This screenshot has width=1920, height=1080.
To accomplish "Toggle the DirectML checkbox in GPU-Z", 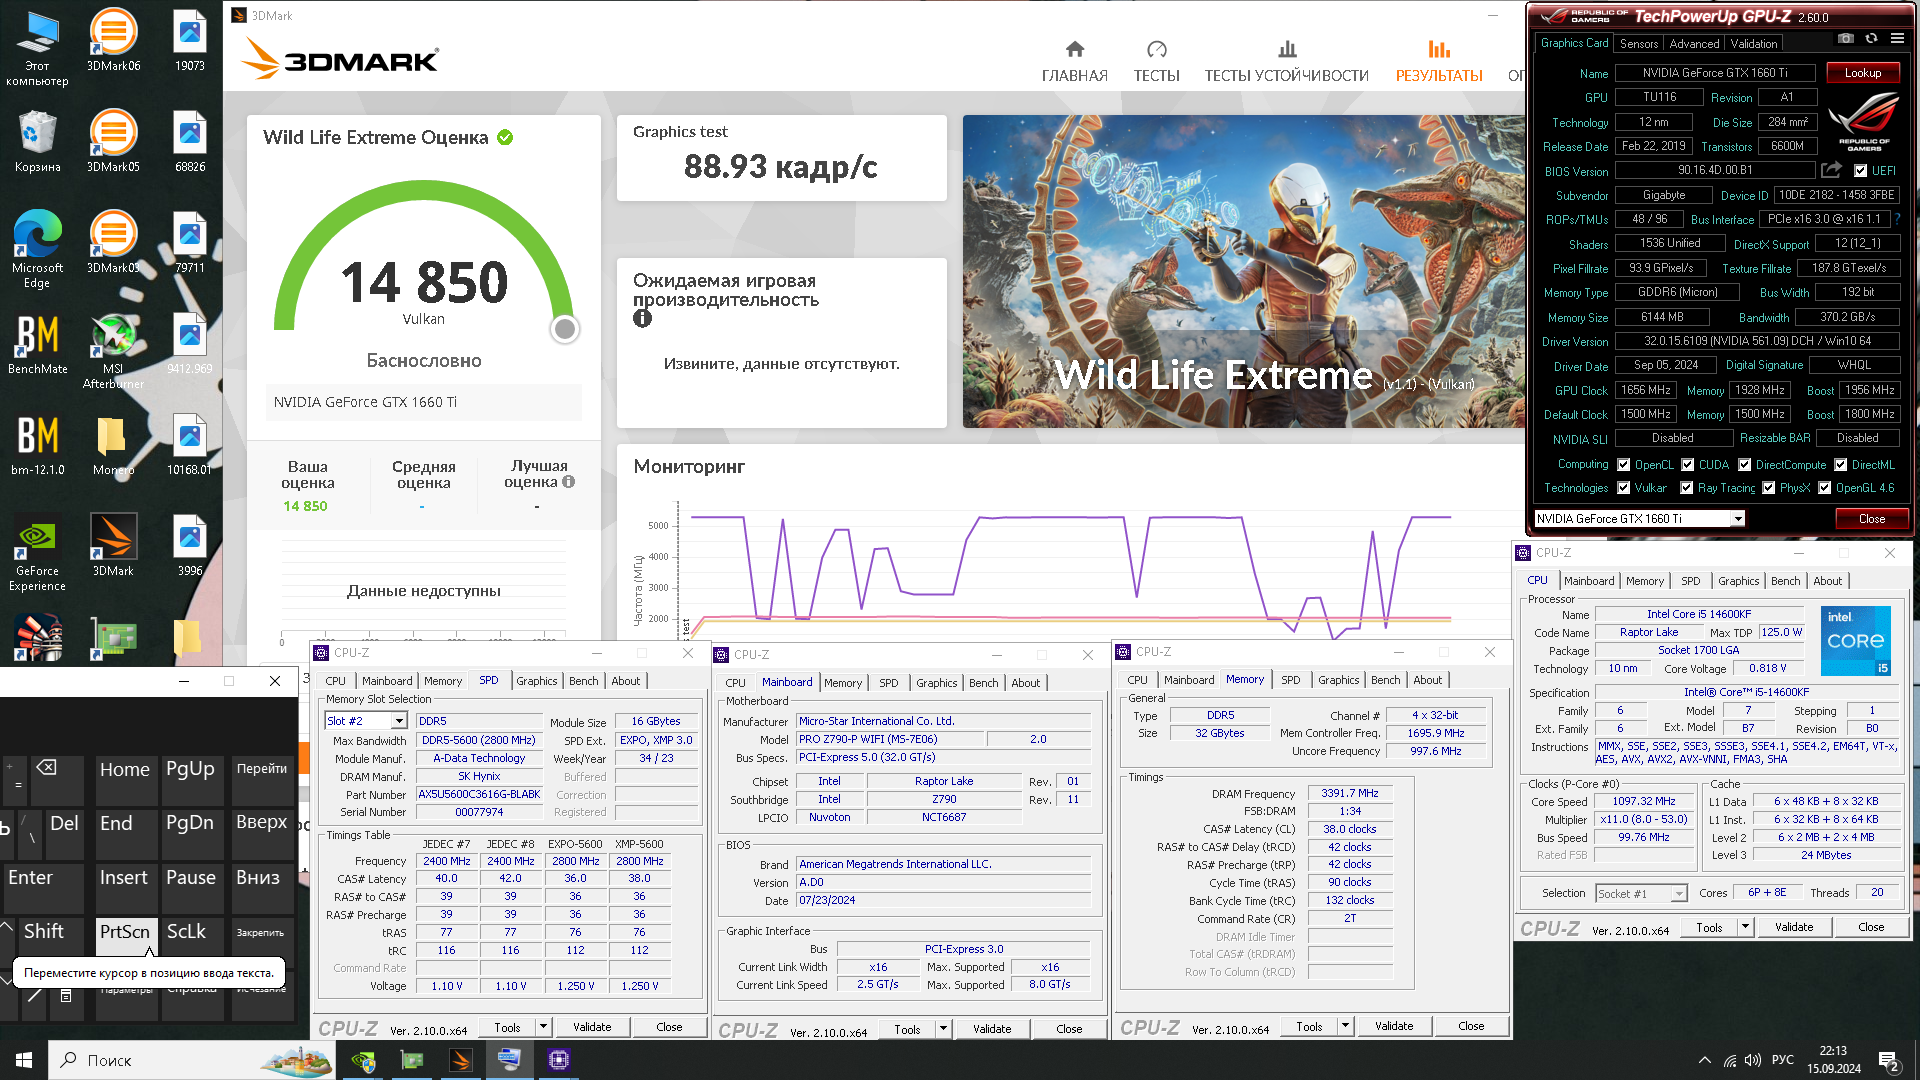I will pos(1841,465).
